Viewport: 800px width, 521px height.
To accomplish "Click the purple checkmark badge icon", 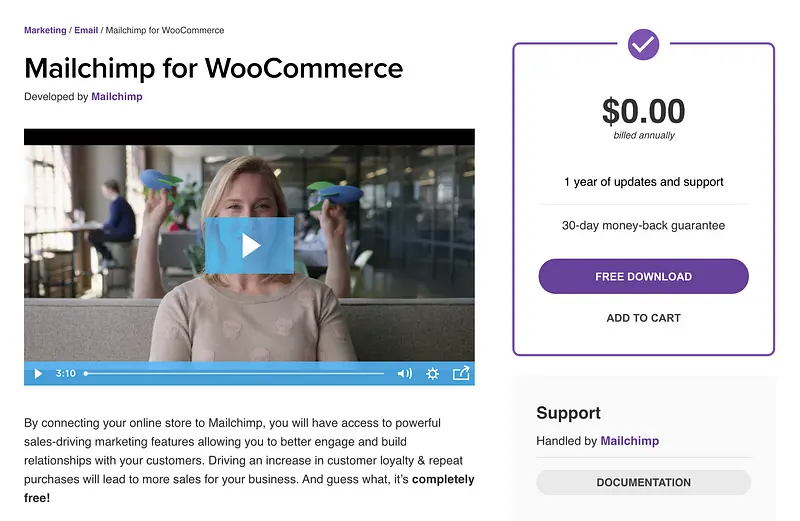I will click(643, 44).
